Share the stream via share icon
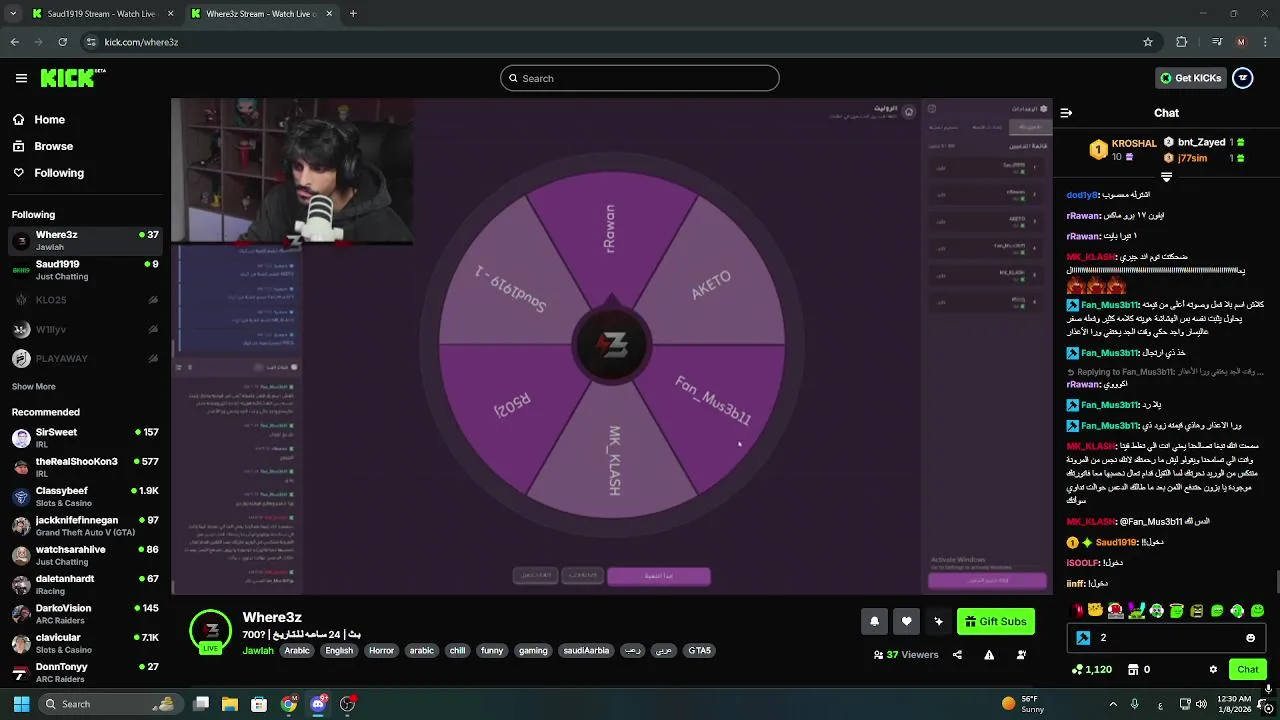 point(957,655)
